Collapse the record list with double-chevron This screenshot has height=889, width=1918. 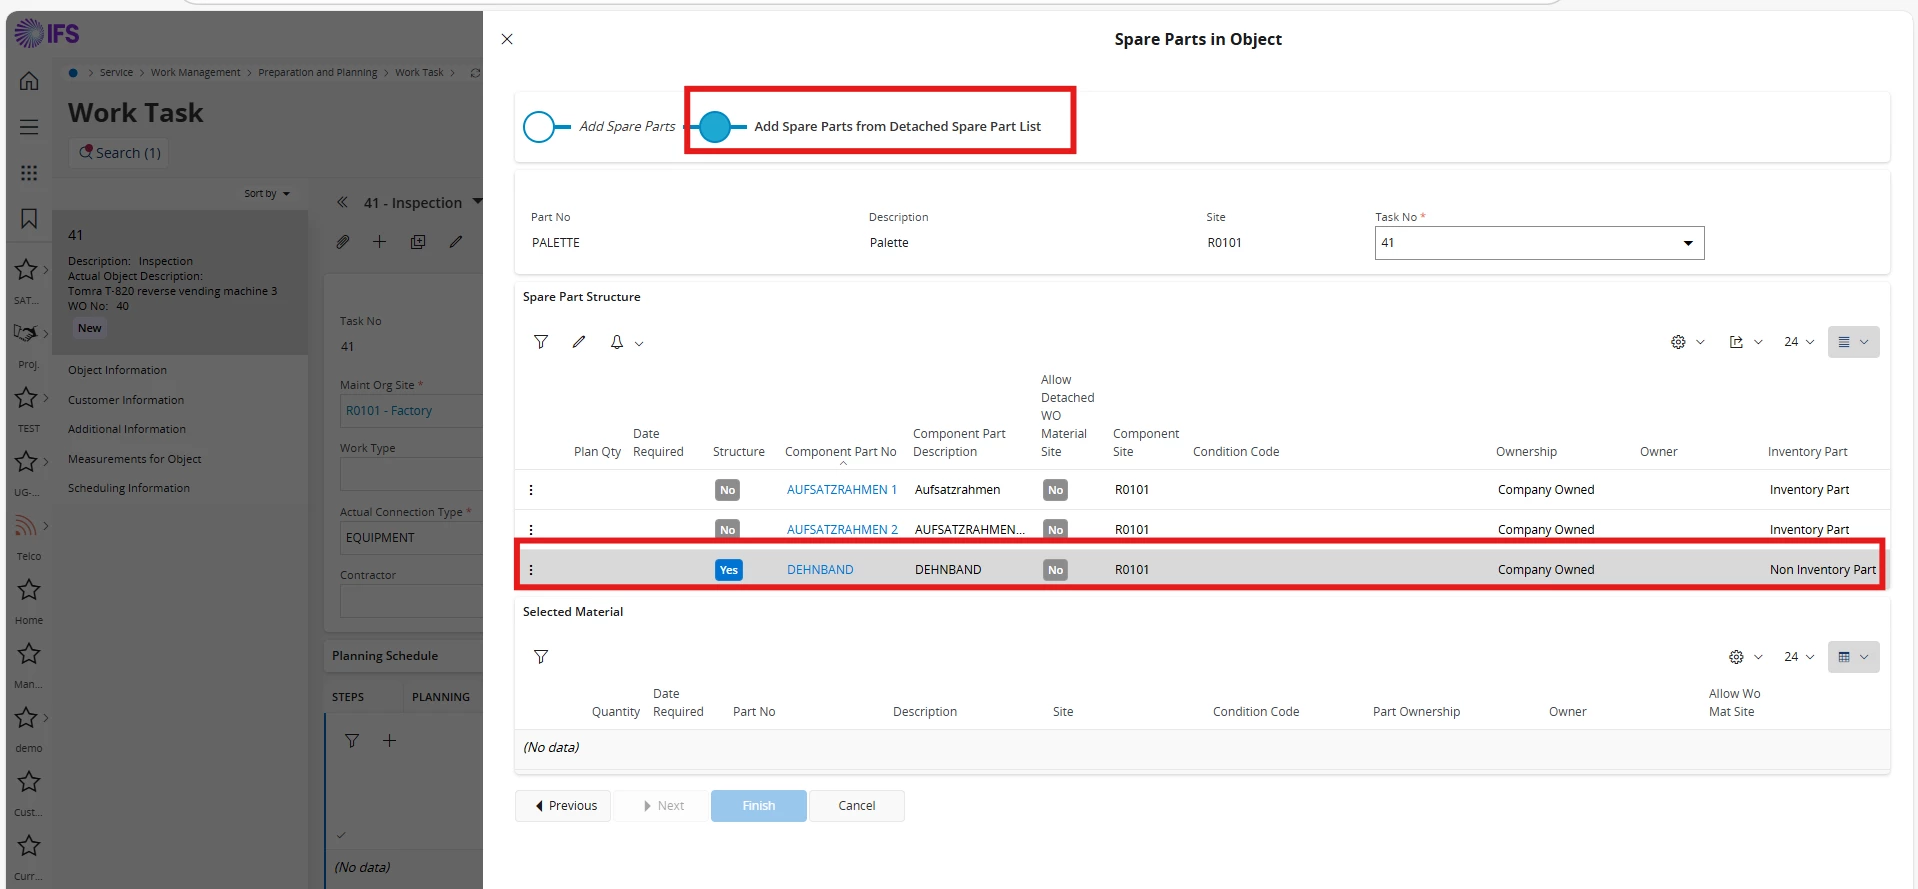(x=342, y=202)
